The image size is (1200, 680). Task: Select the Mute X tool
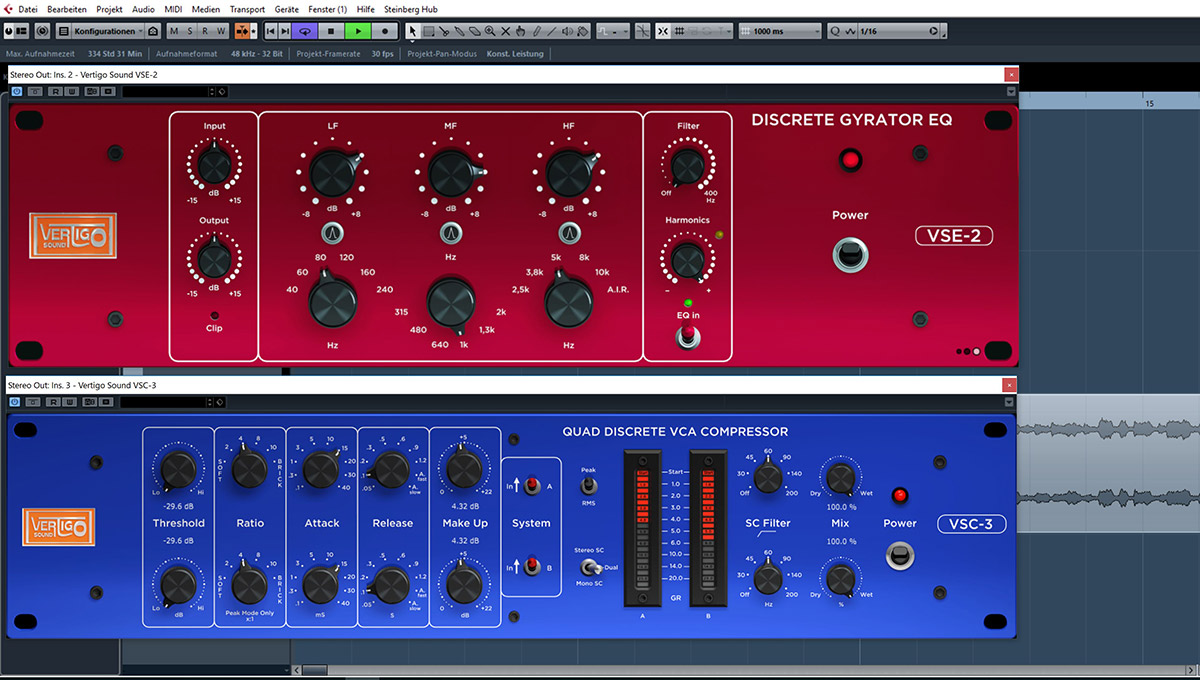coord(505,31)
